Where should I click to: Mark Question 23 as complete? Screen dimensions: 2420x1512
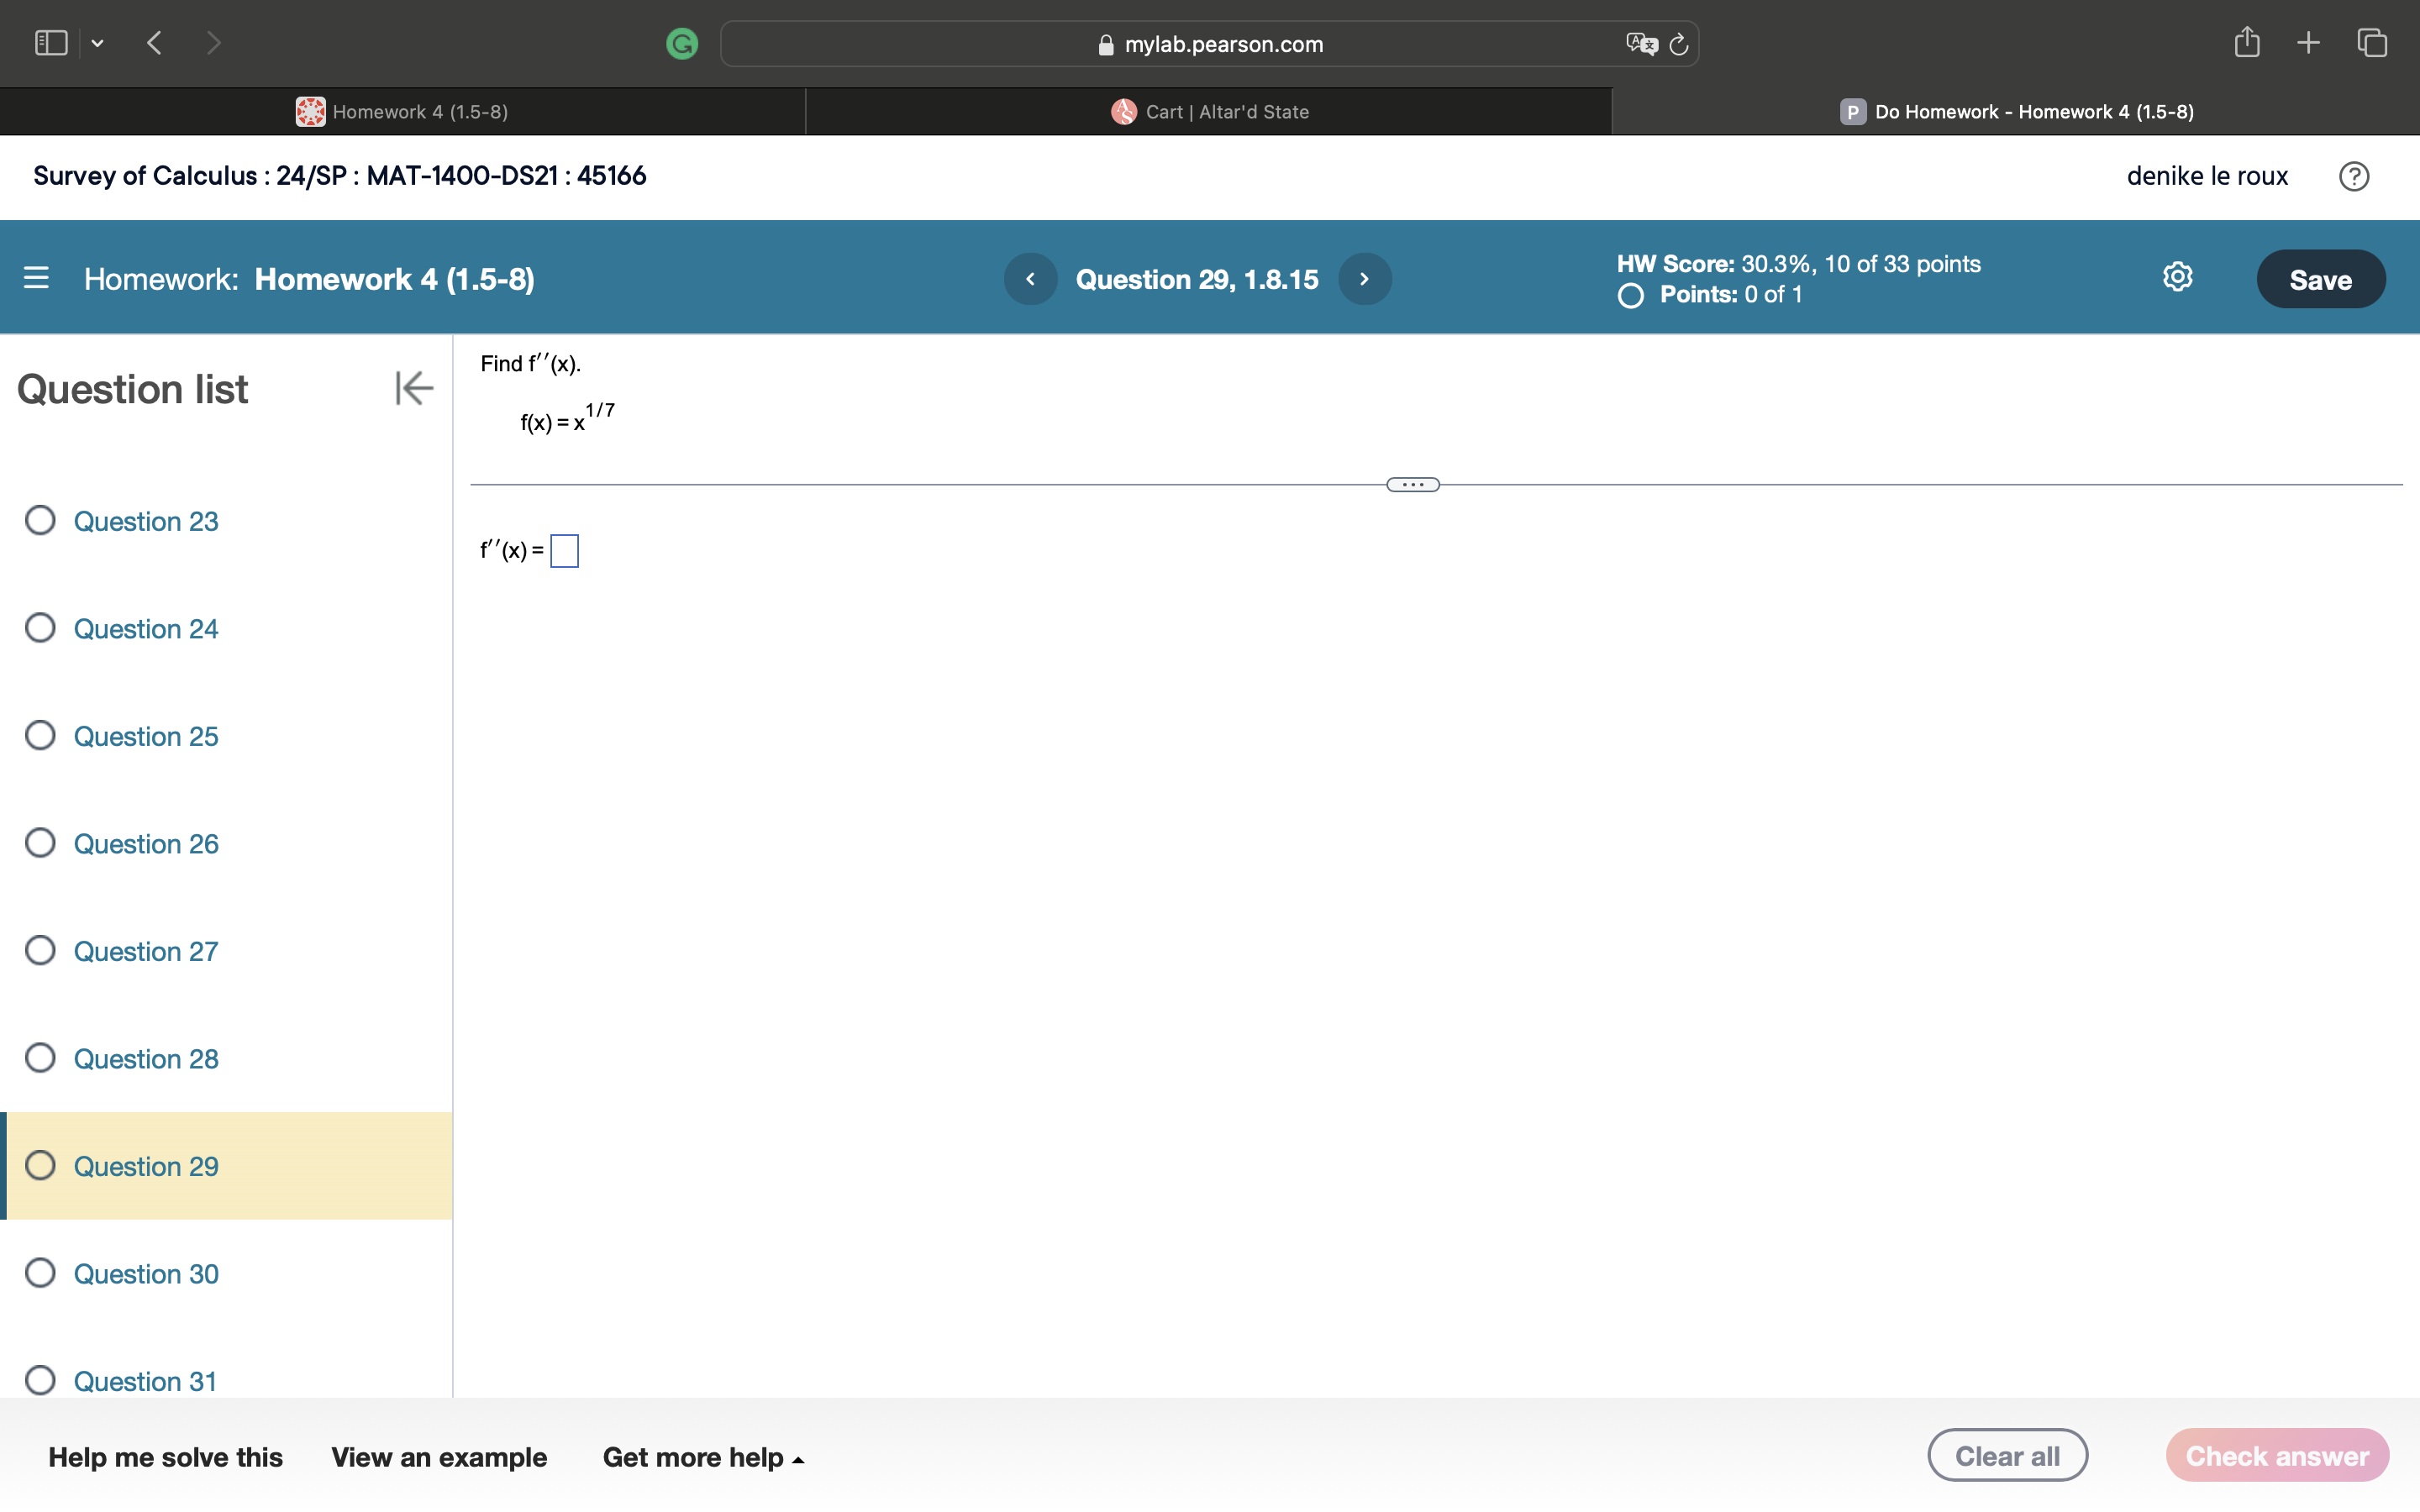tap(40, 520)
